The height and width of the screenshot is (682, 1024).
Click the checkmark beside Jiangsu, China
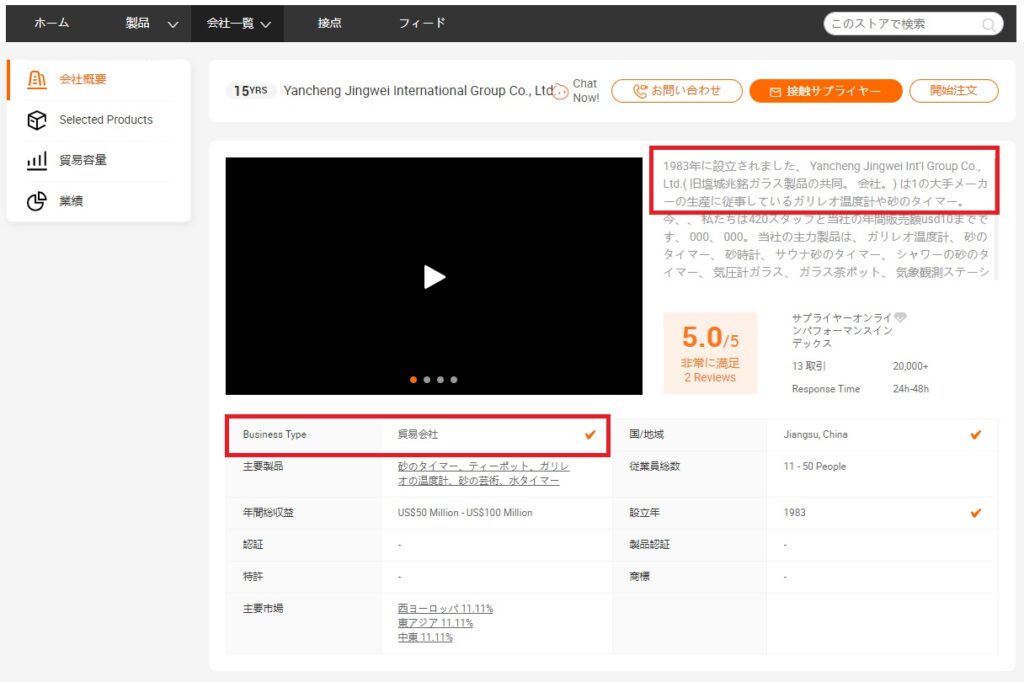[976, 434]
